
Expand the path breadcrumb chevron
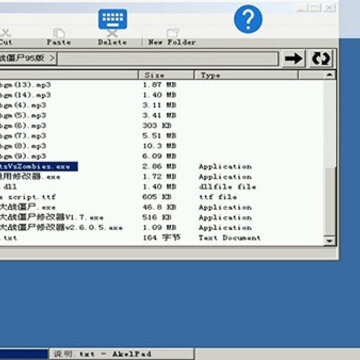[52, 58]
